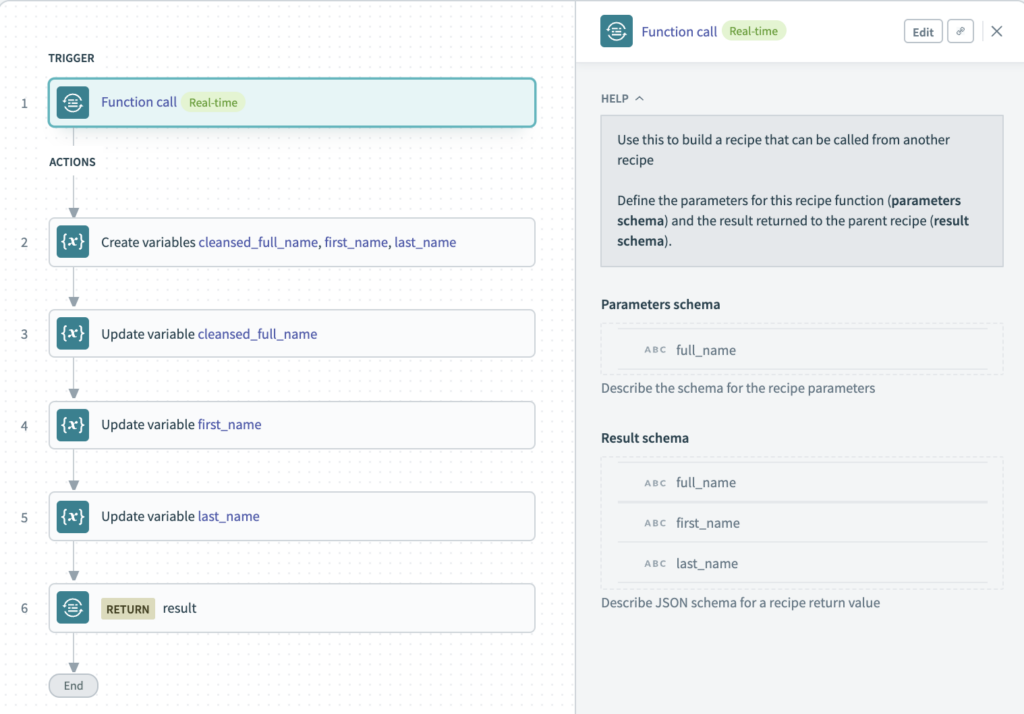1024x714 pixels.
Task: Select the Function call trigger step
Action: (292, 103)
